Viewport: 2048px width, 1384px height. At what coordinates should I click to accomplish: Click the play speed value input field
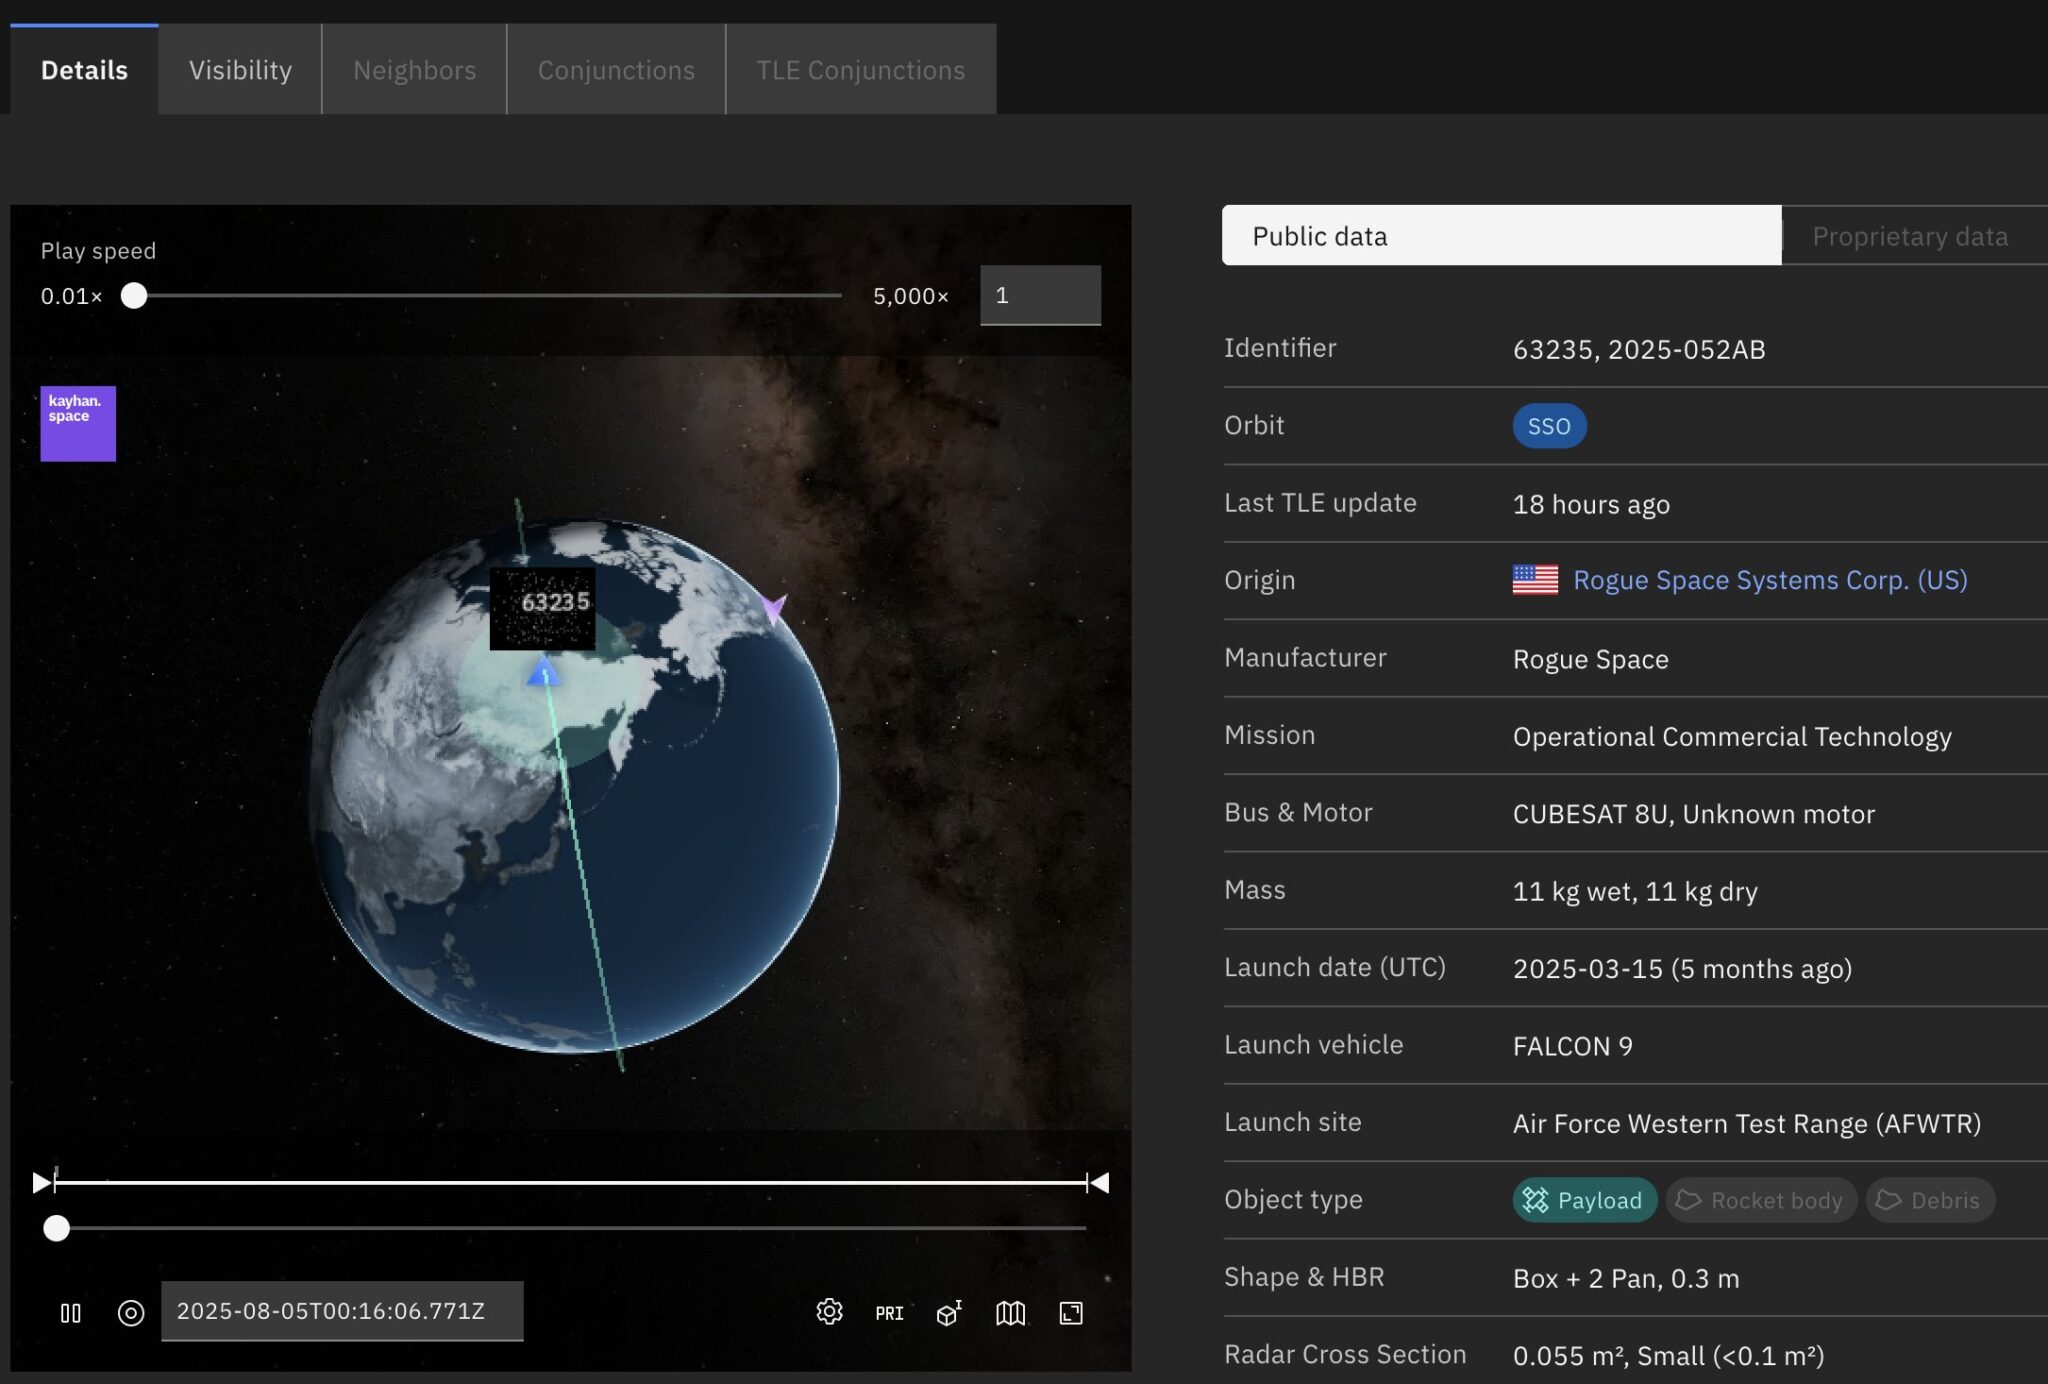coord(1040,295)
